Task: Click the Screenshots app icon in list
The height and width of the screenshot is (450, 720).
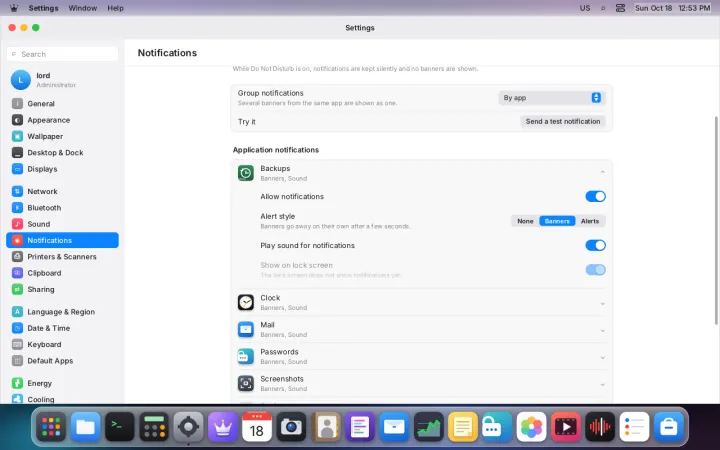Action: (x=246, y=383)
